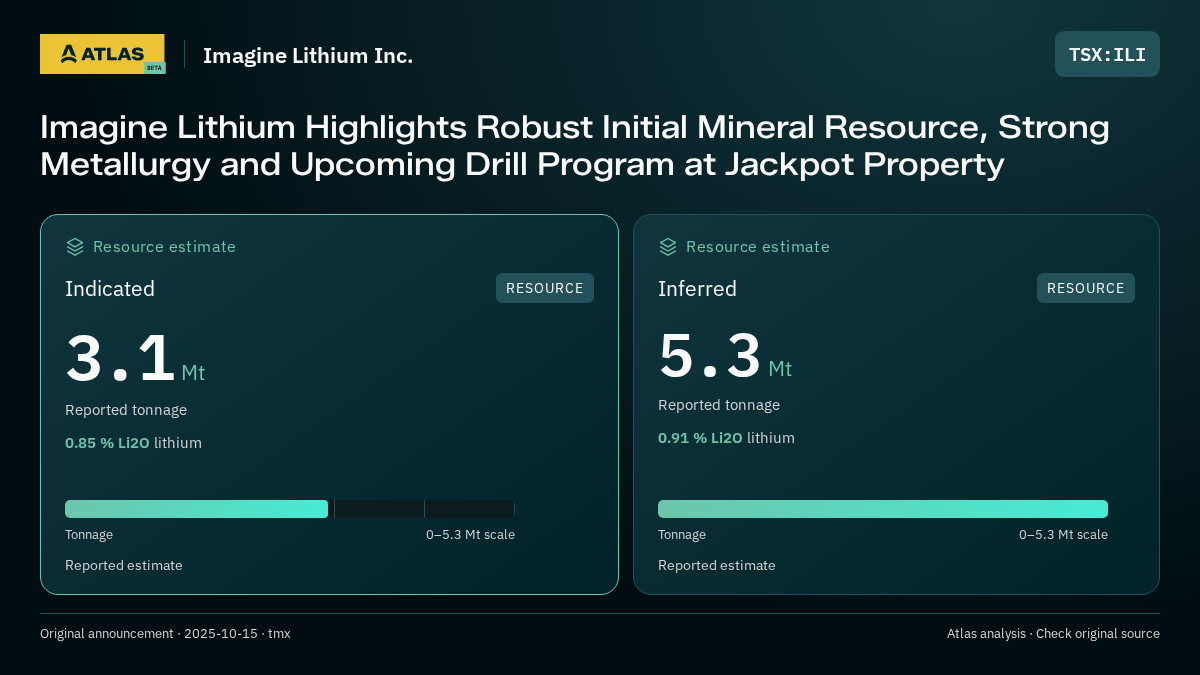Click the RESOURCE tag on the Indicated card
The height and width of the screenshot is (675, 1200).
pos(545,288)
